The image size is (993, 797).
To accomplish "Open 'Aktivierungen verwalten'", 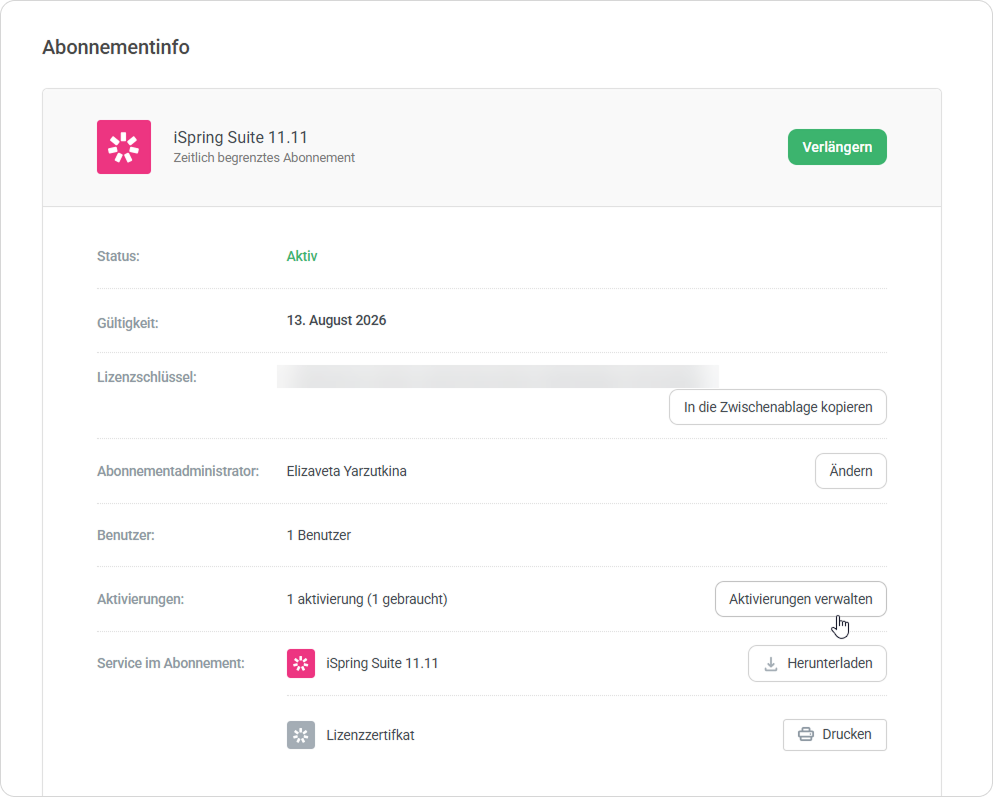I will 800,599.
